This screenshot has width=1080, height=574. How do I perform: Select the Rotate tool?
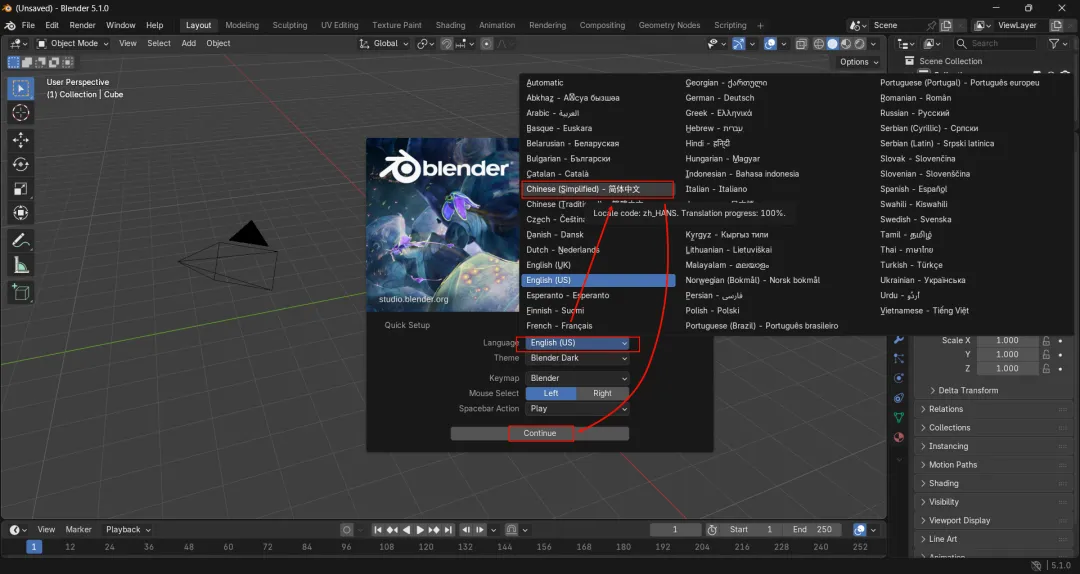click(21, 165)
